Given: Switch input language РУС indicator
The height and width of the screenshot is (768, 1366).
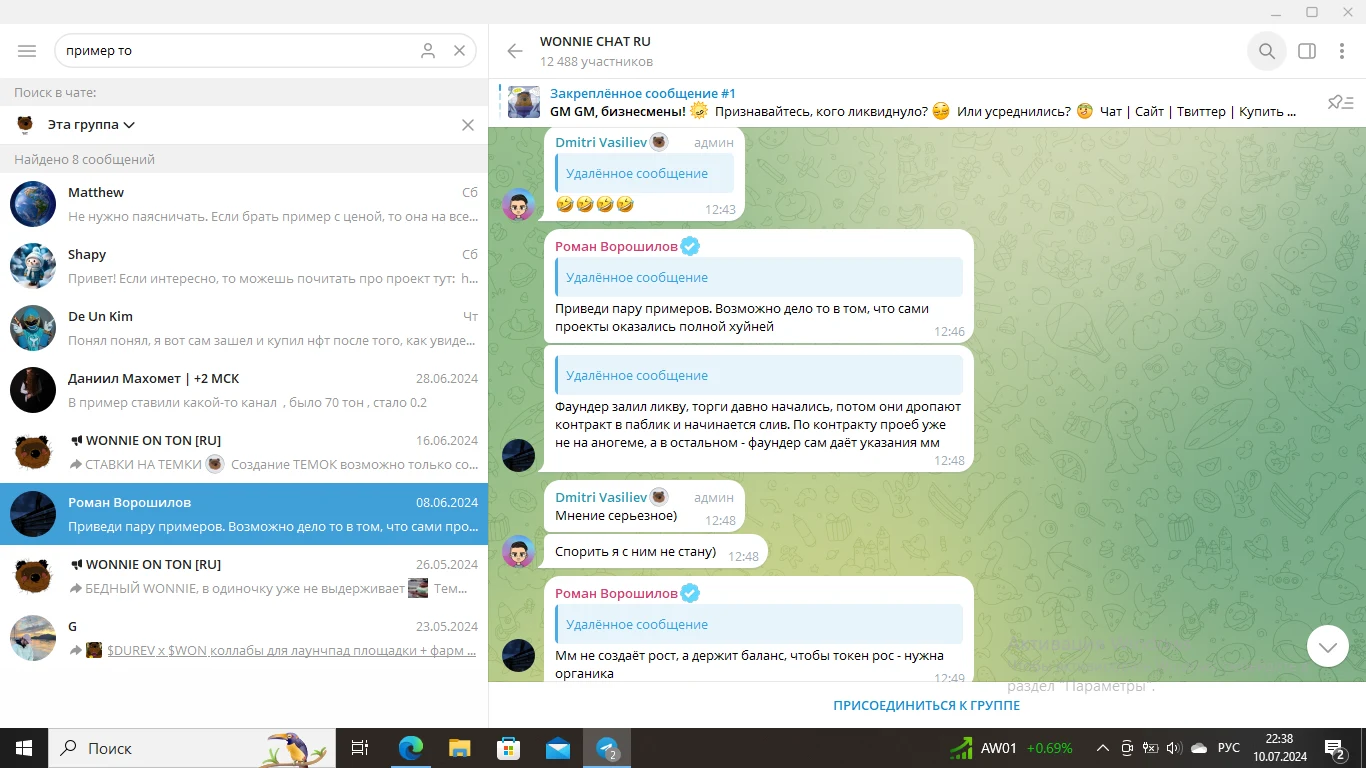Looking at the screenshot, I should 1229,748.
